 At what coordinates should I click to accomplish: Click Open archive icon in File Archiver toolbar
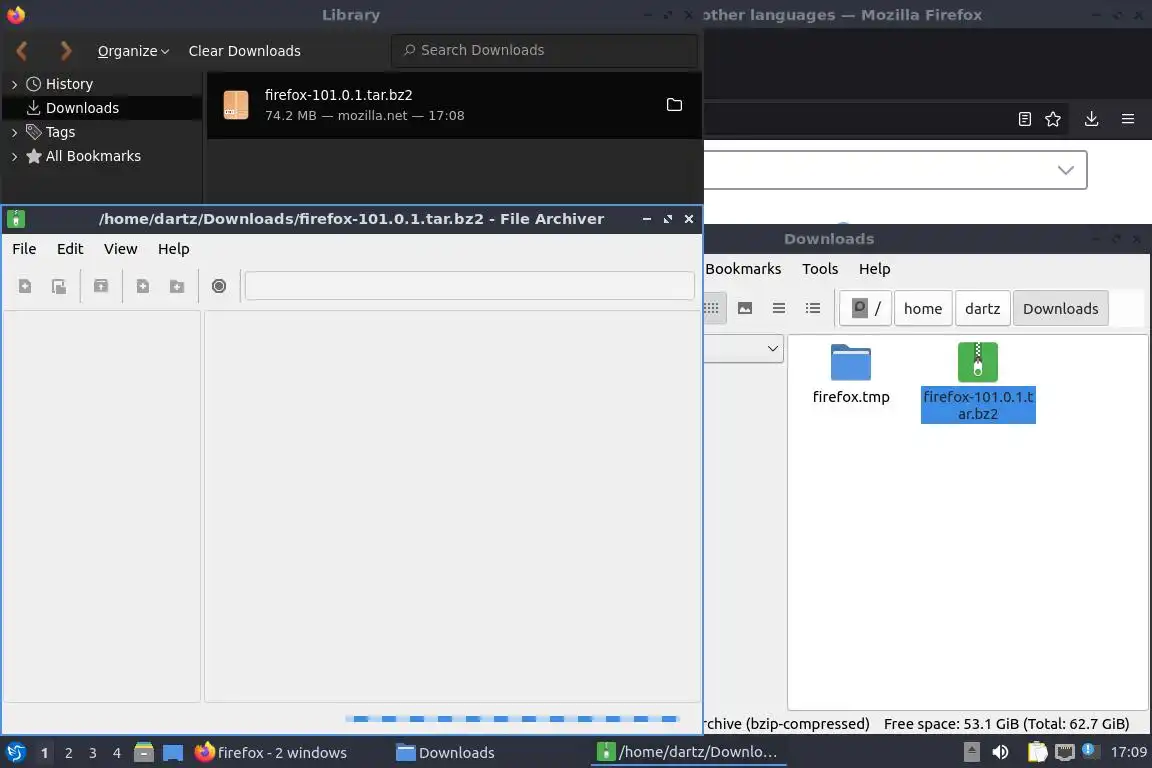pos(59,286)
